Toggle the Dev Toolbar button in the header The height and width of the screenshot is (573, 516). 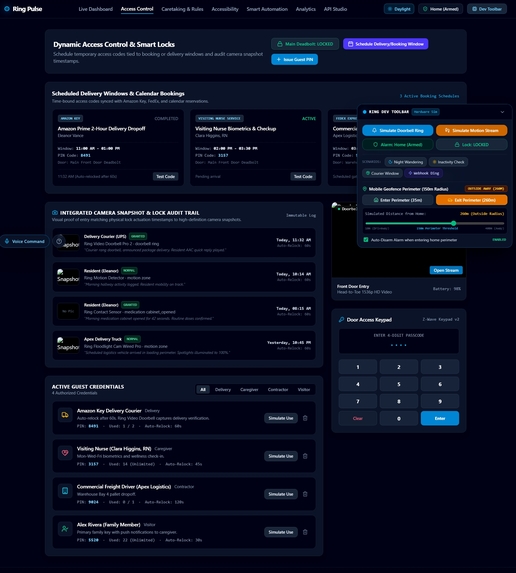(x=487, y=9)
